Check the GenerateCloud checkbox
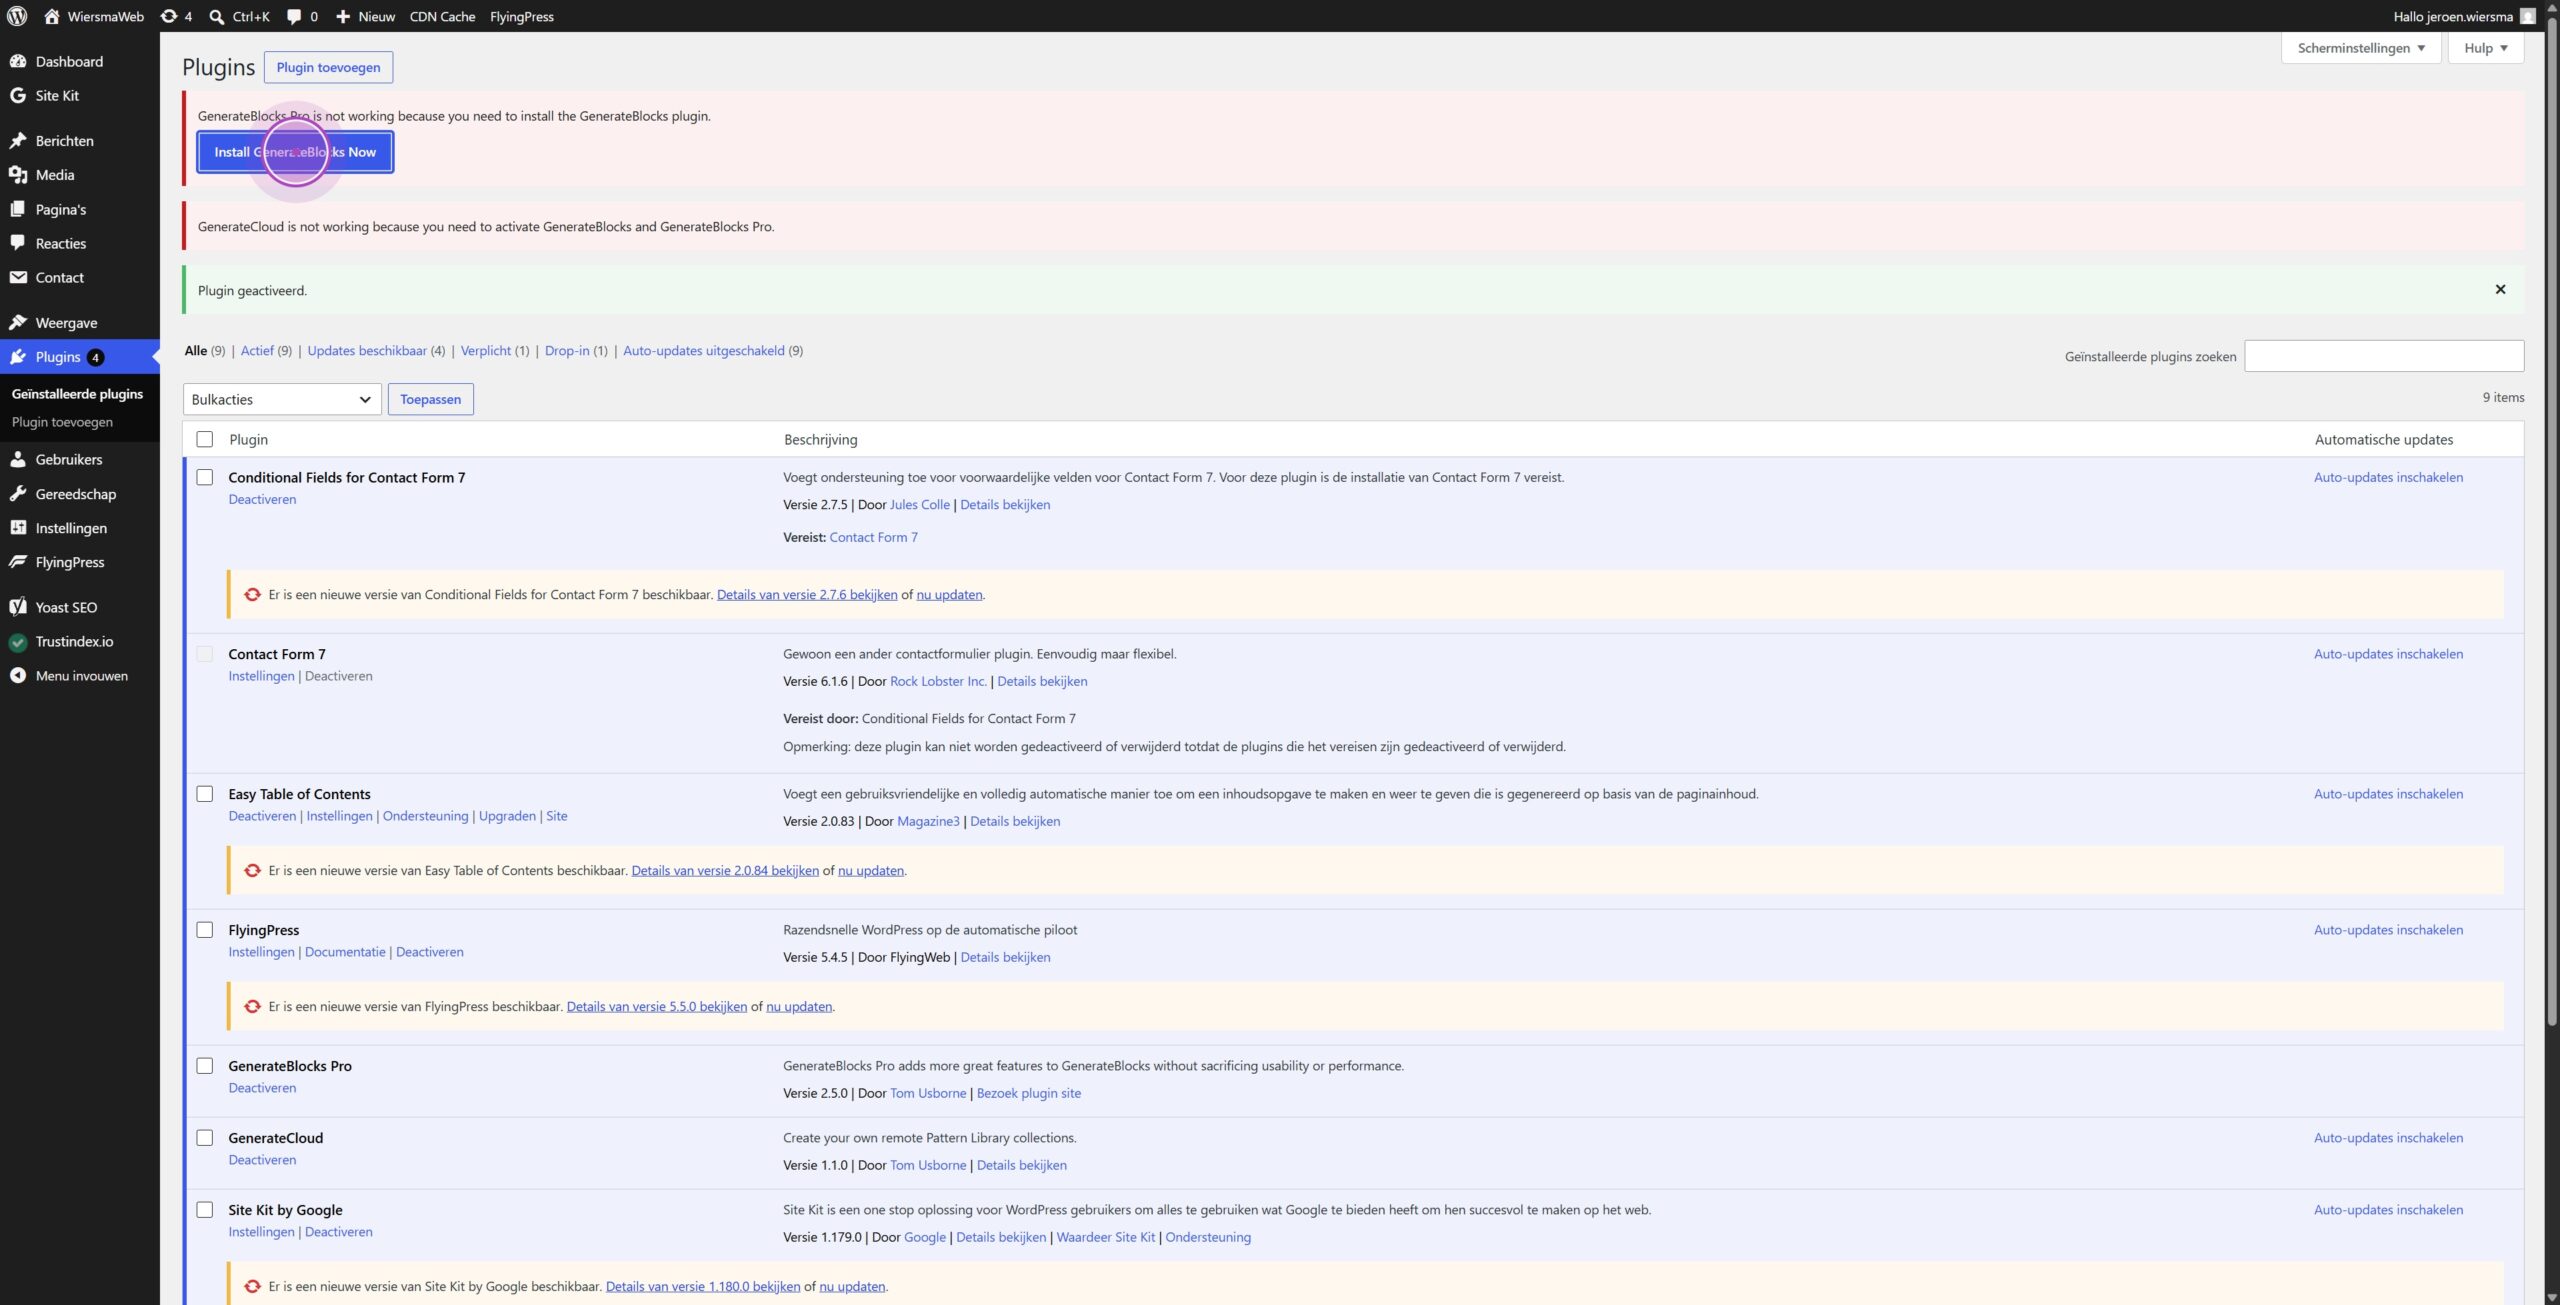 205,1137
